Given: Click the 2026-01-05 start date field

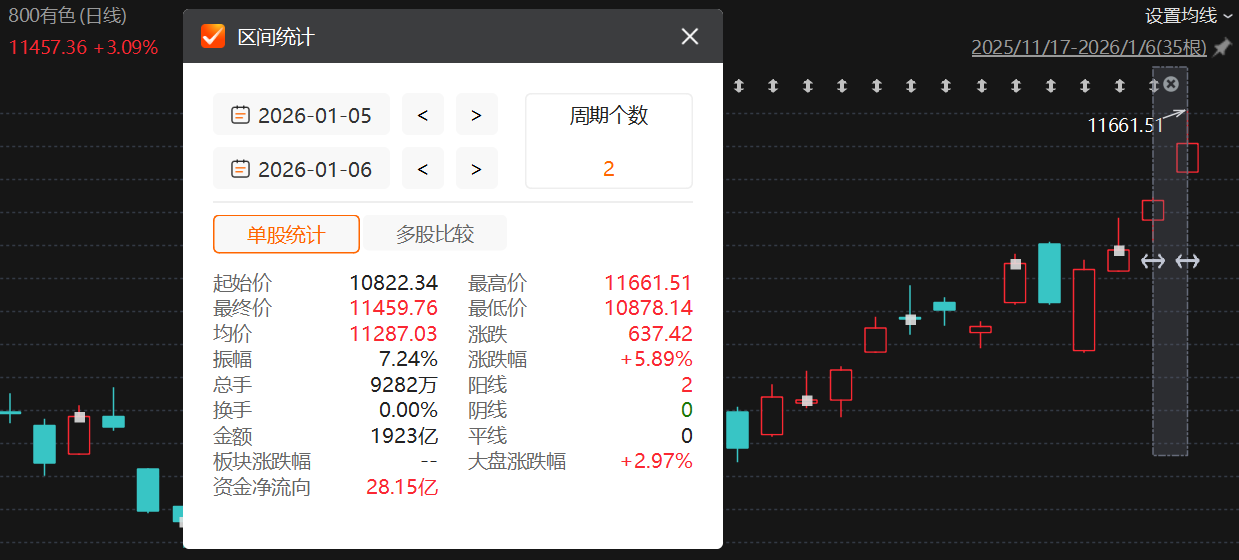Looking at the screenshot, I should pyautogui.click(x=302, y=115).
